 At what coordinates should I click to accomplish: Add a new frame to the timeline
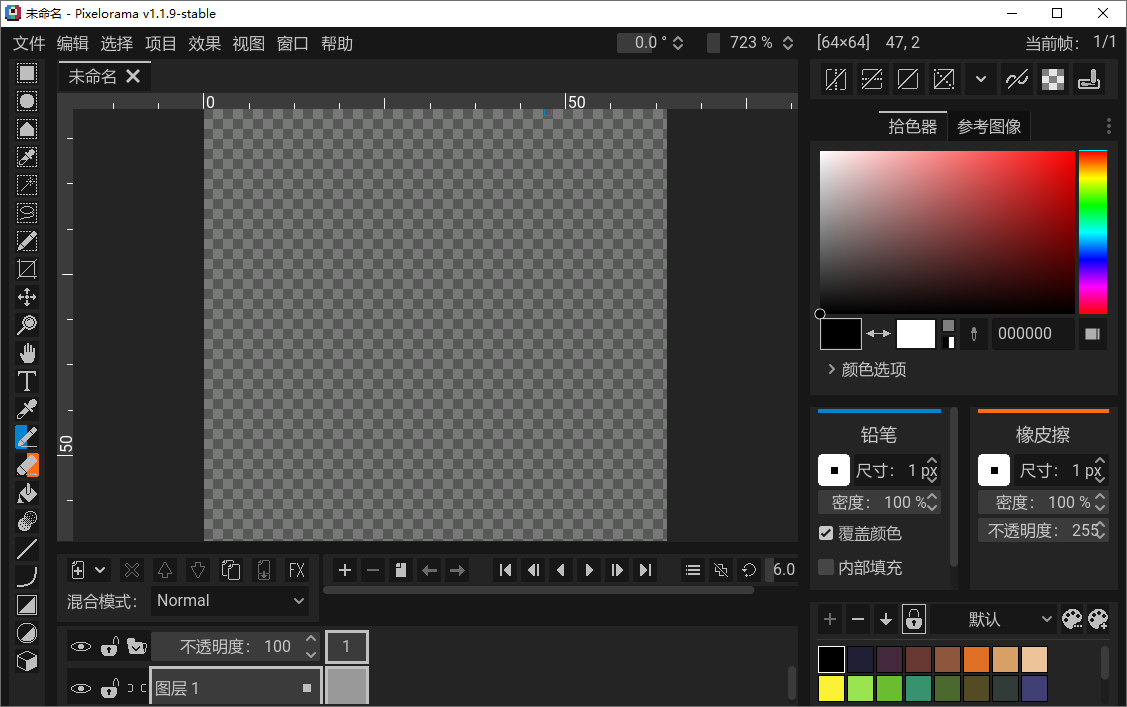coord(345,570)
